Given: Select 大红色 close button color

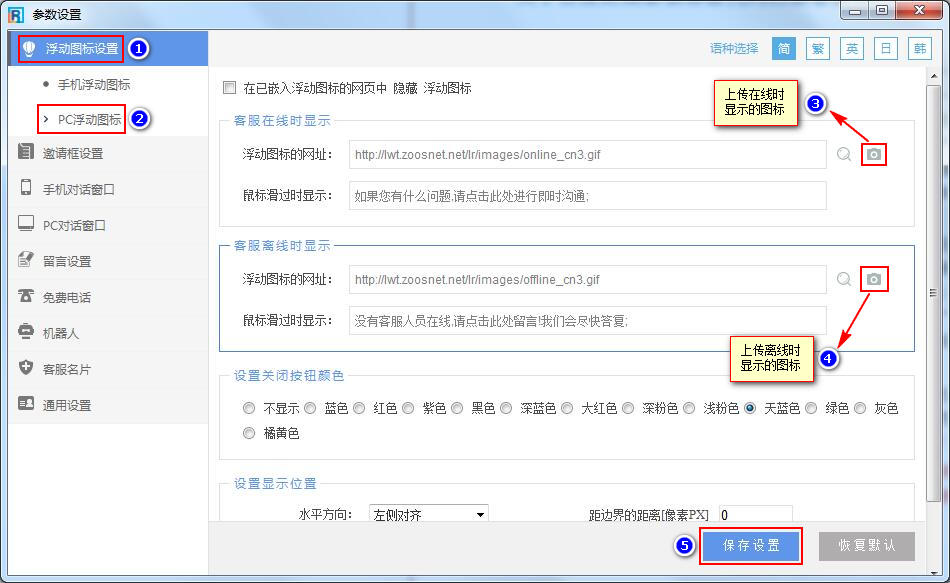Looking at the screenshot, I should coord(567,408).
